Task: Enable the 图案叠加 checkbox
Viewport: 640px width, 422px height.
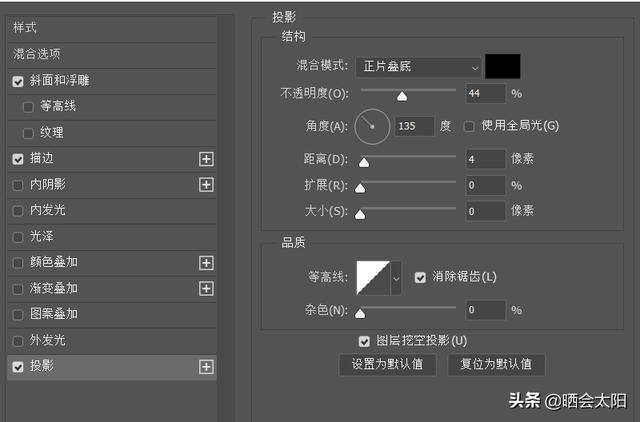Action: 18,315
